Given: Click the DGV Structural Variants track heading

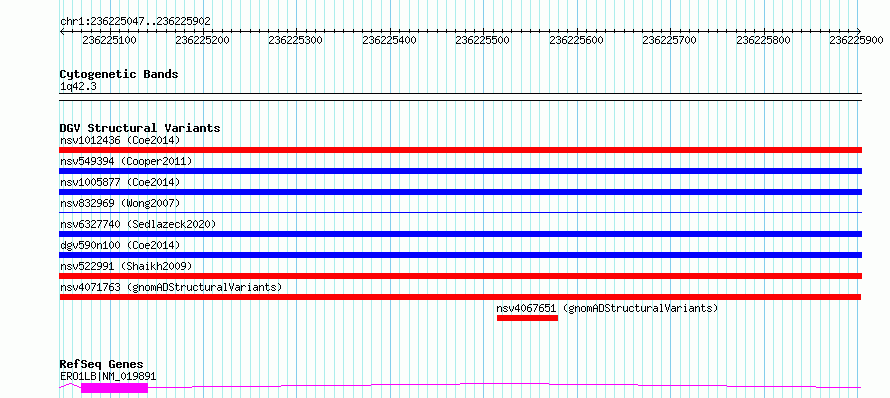Looking at the screenshot, I should coord(140,128).
